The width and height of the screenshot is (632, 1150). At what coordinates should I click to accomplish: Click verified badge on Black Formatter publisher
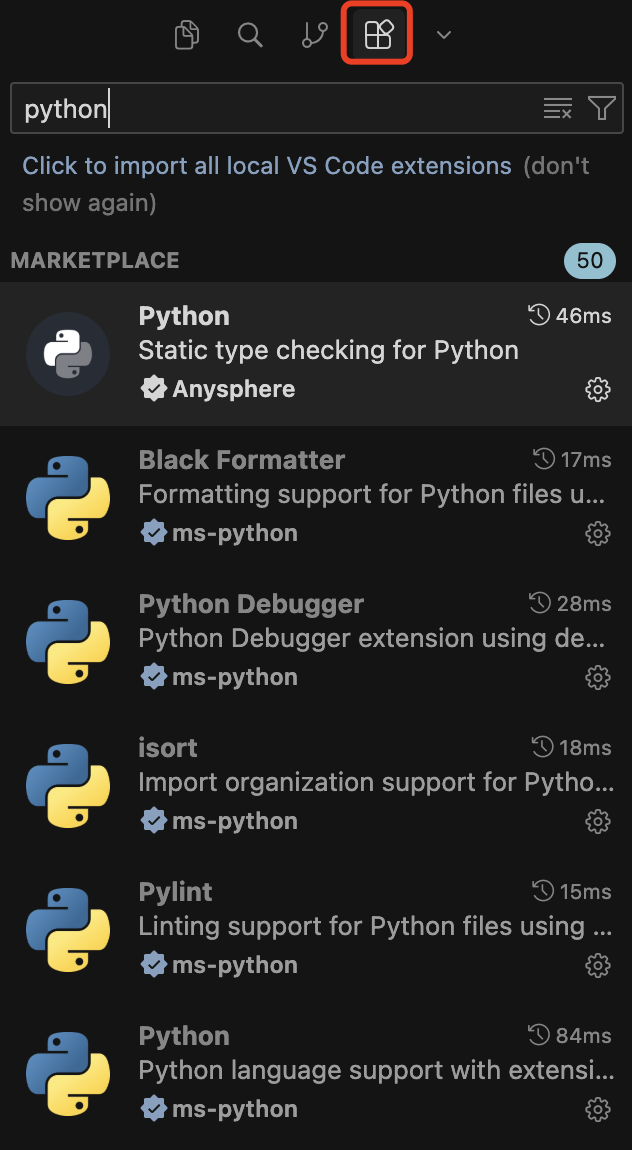point(154,533)
